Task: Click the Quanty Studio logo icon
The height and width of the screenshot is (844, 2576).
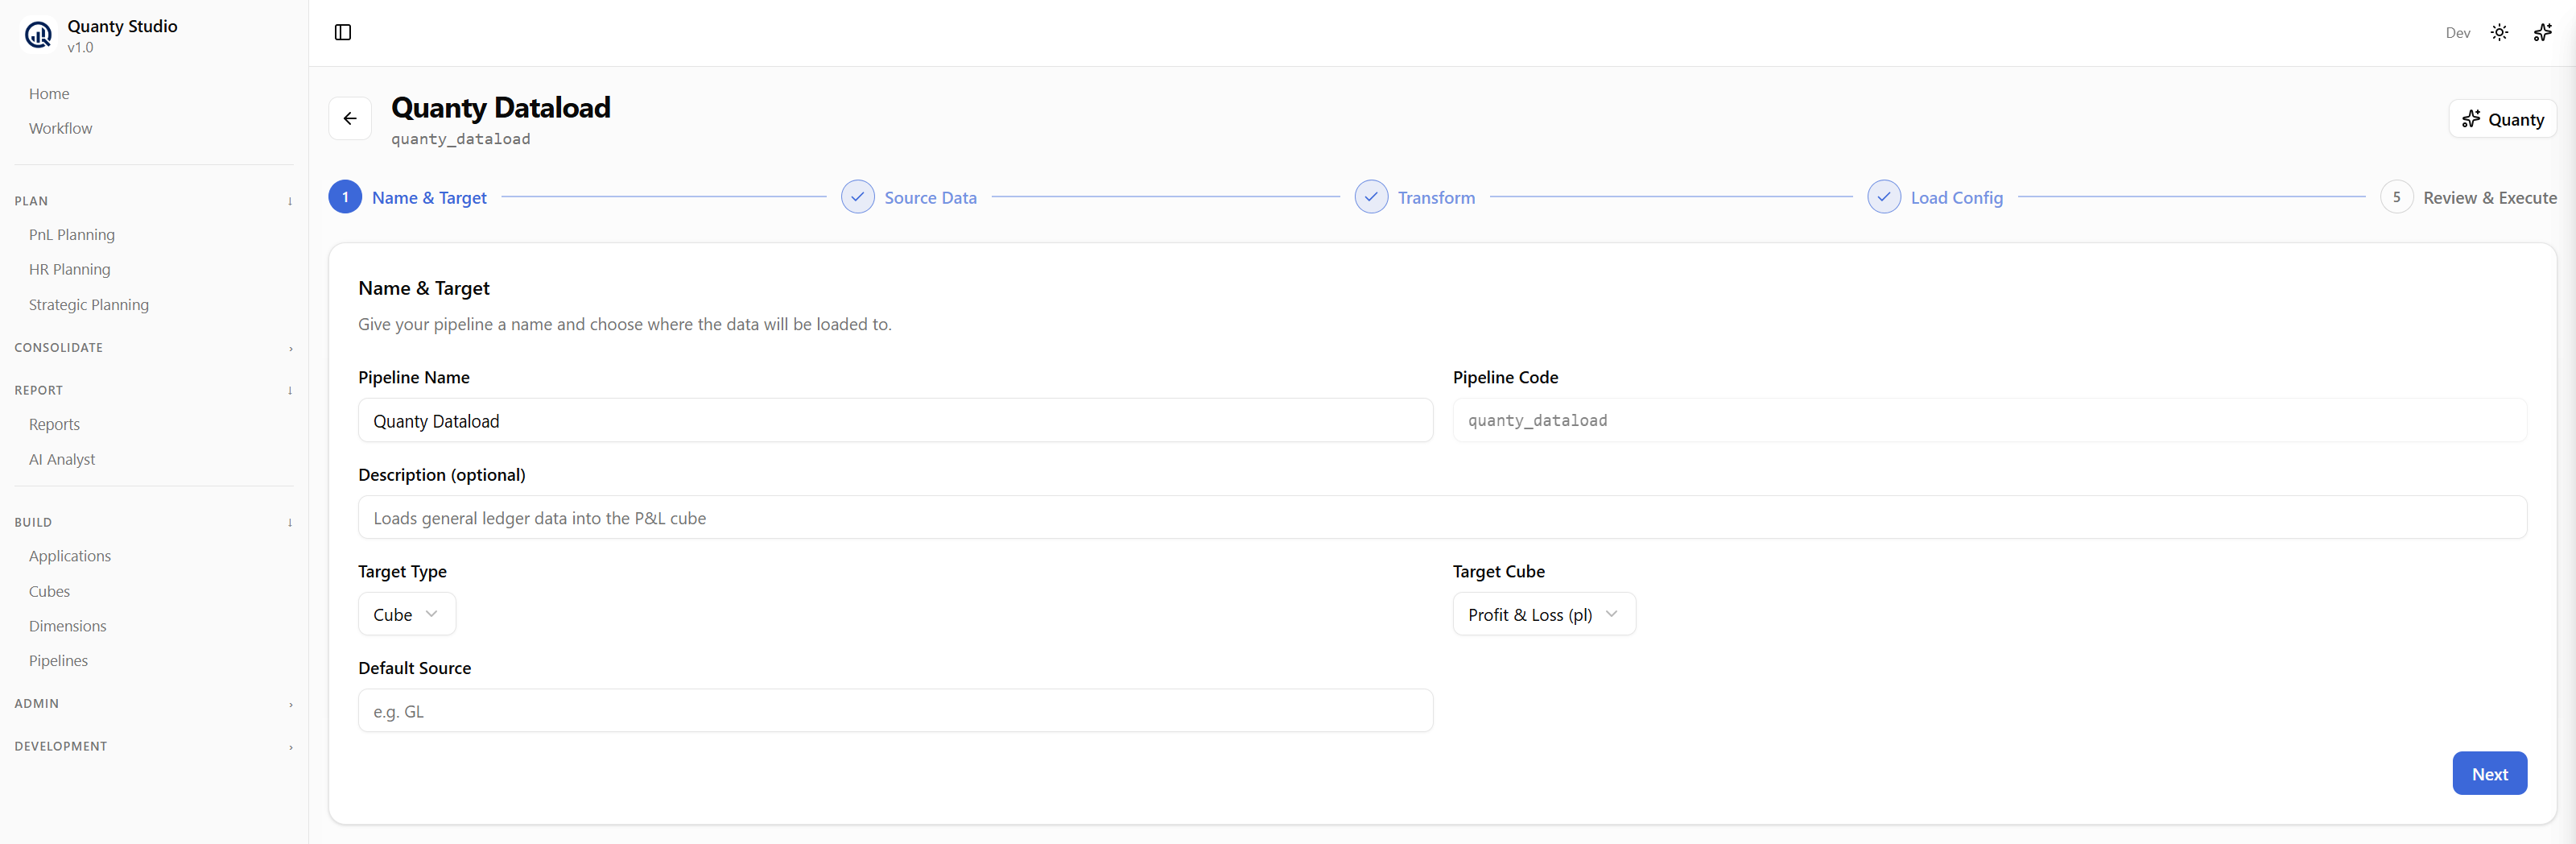Action: tap(38, 36)
